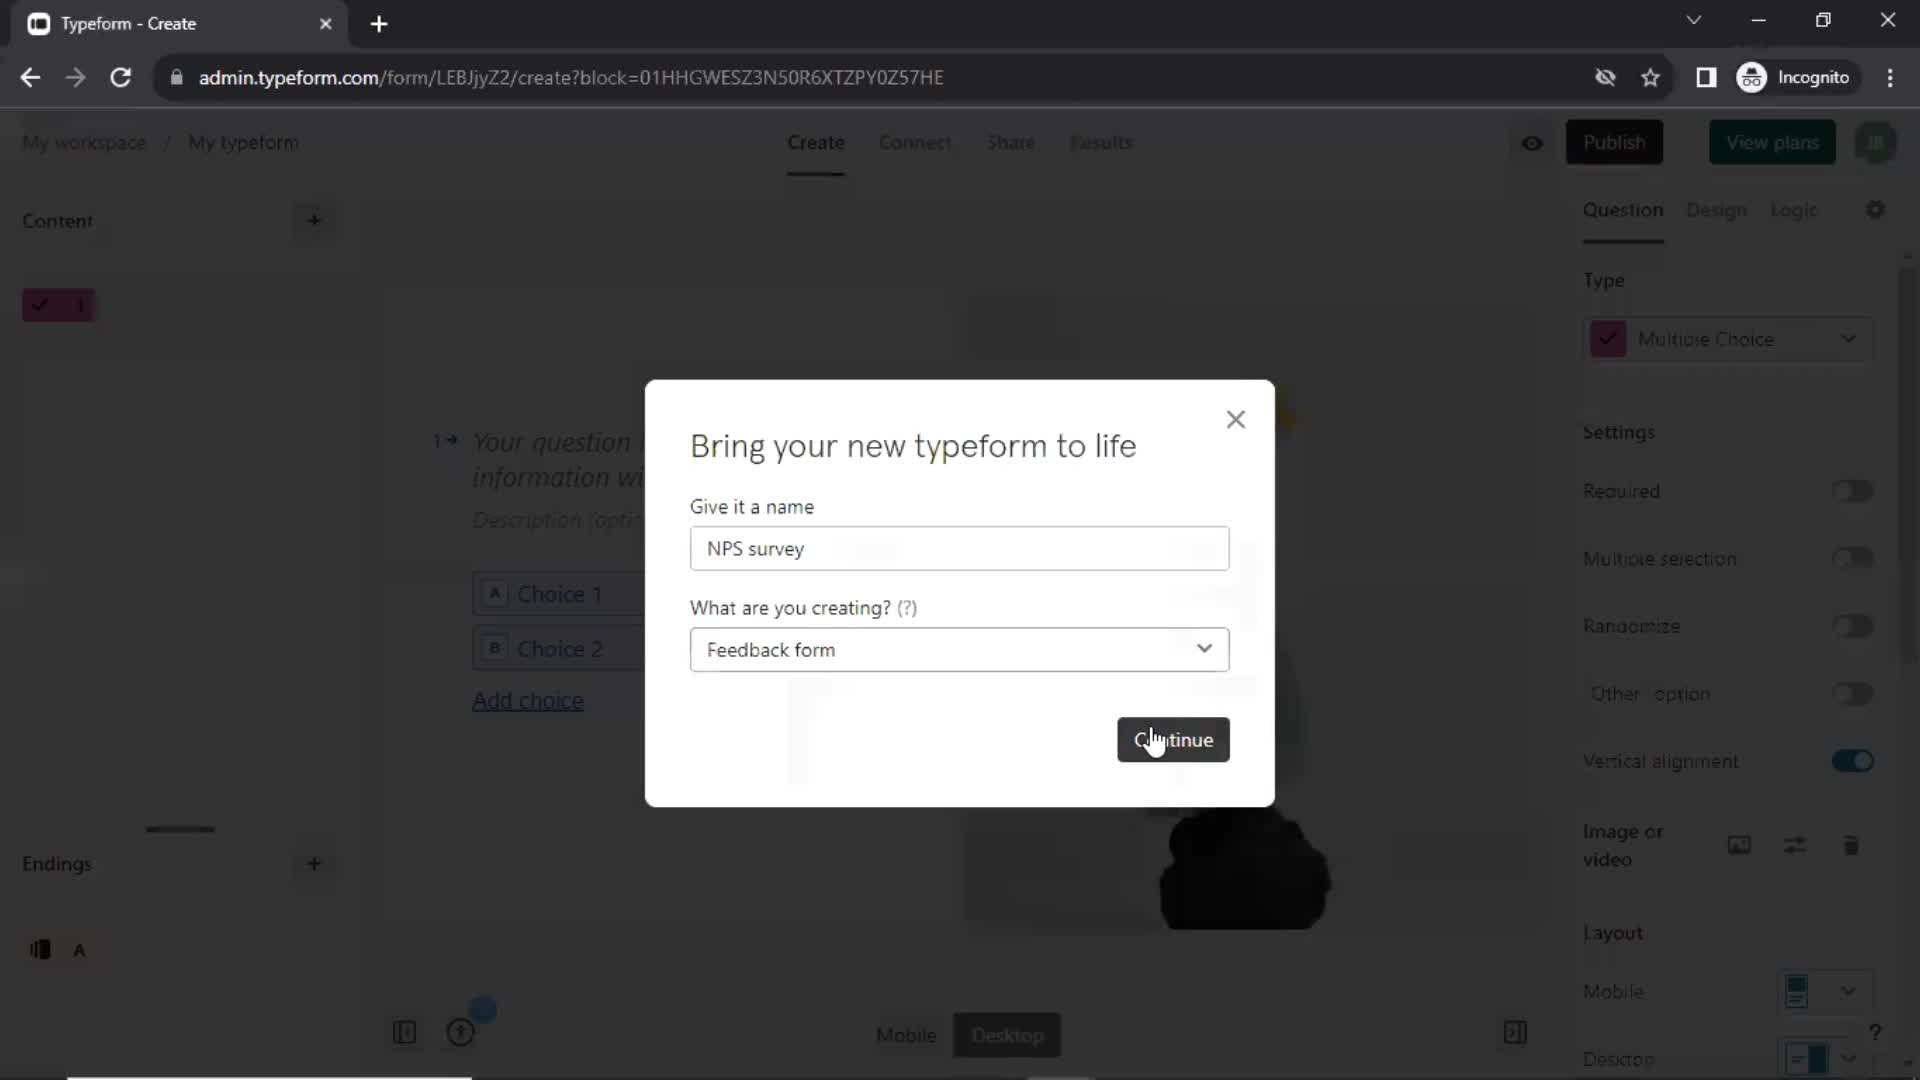Edit the 'NPS survey' name field

click(x=959, y=548)
